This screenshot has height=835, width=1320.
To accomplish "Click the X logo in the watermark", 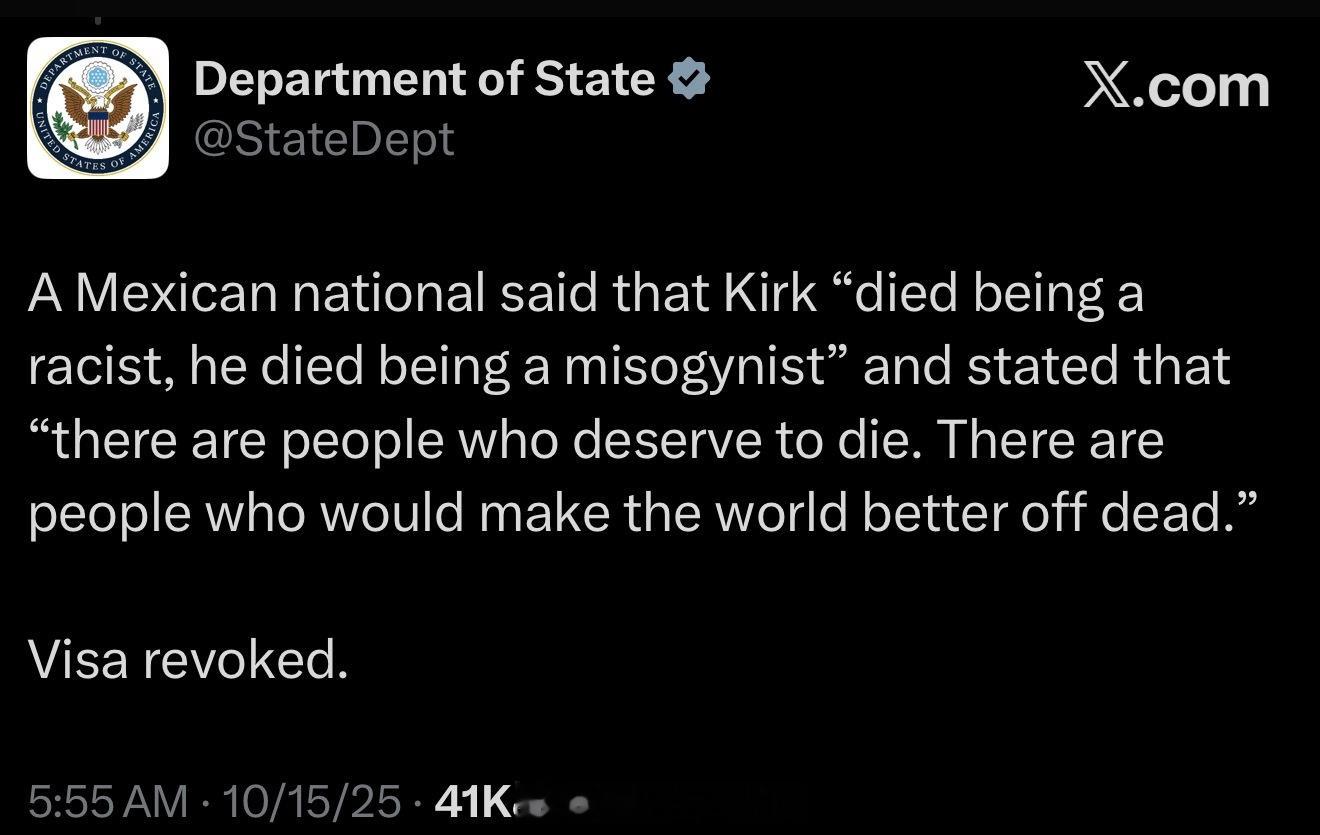I will coord(1114,87).
